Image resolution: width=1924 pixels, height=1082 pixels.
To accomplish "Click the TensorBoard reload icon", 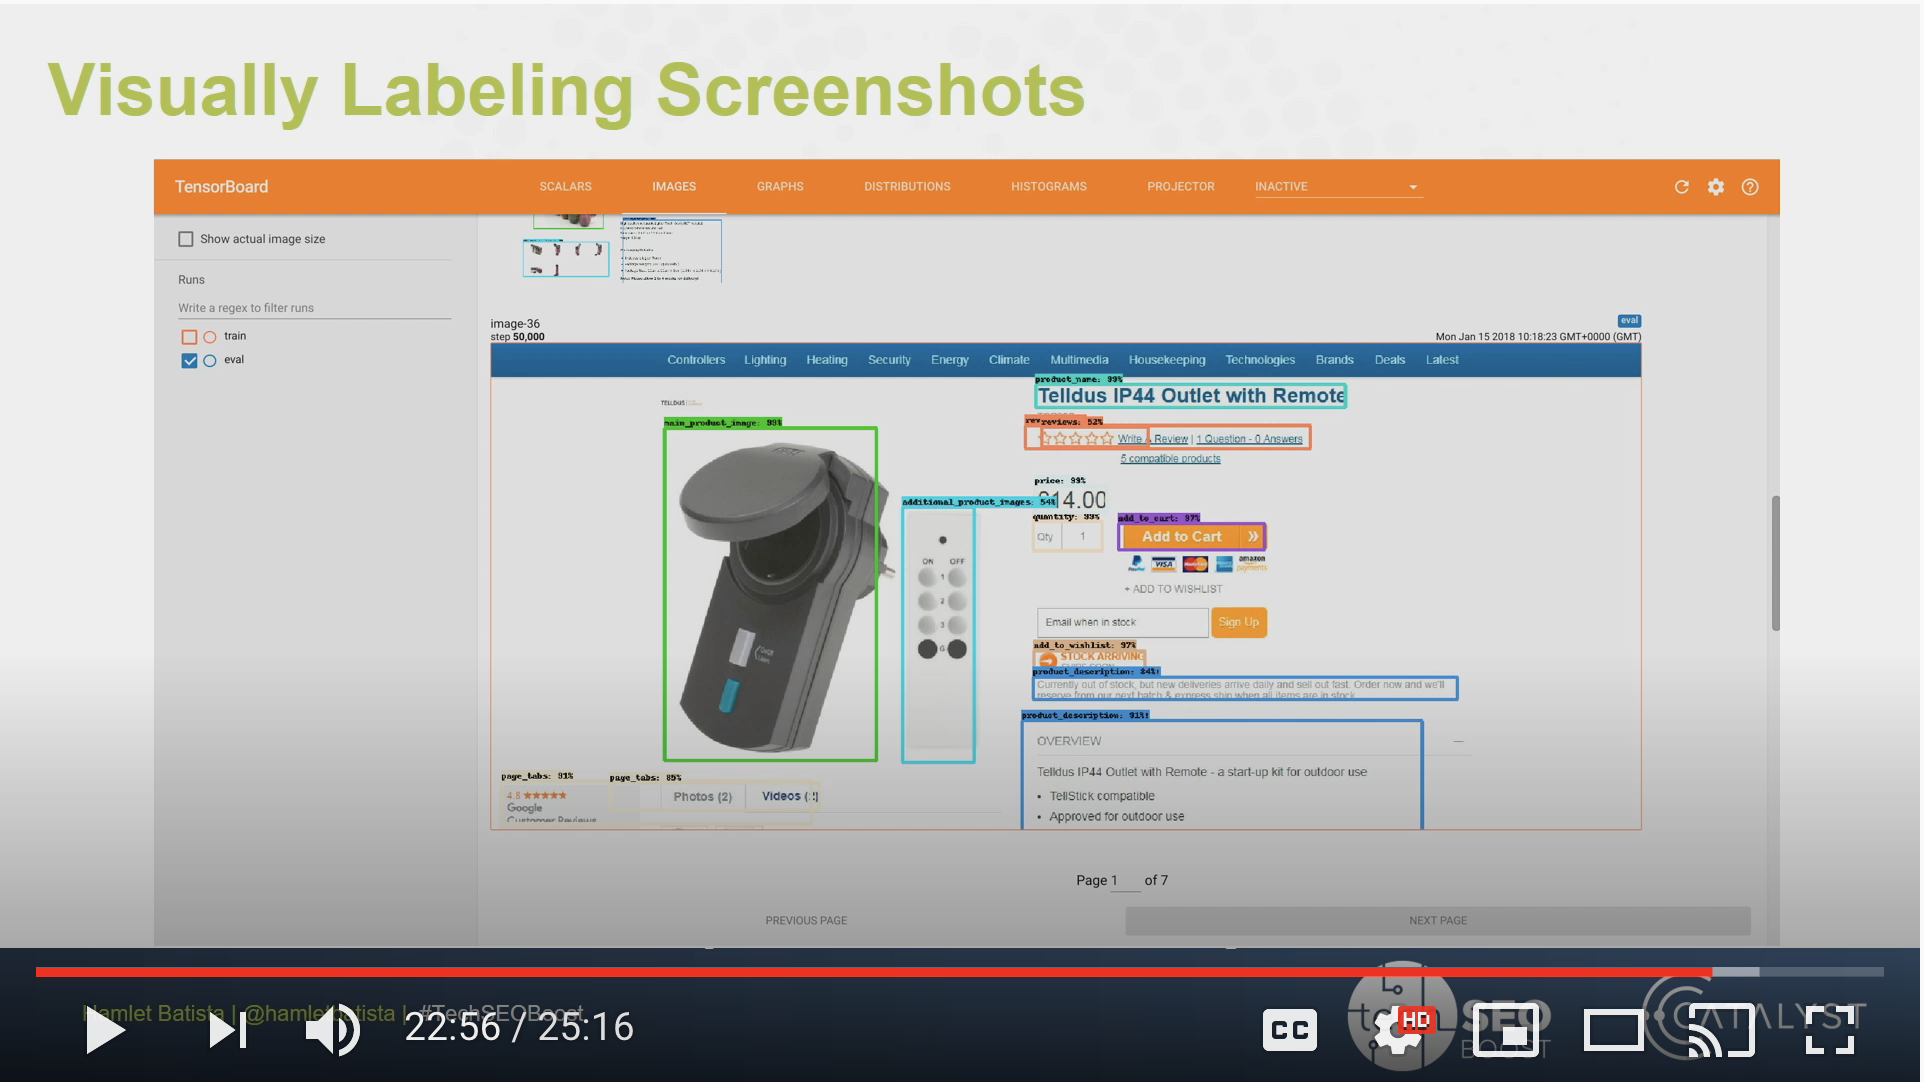I will click(1681, 187).
